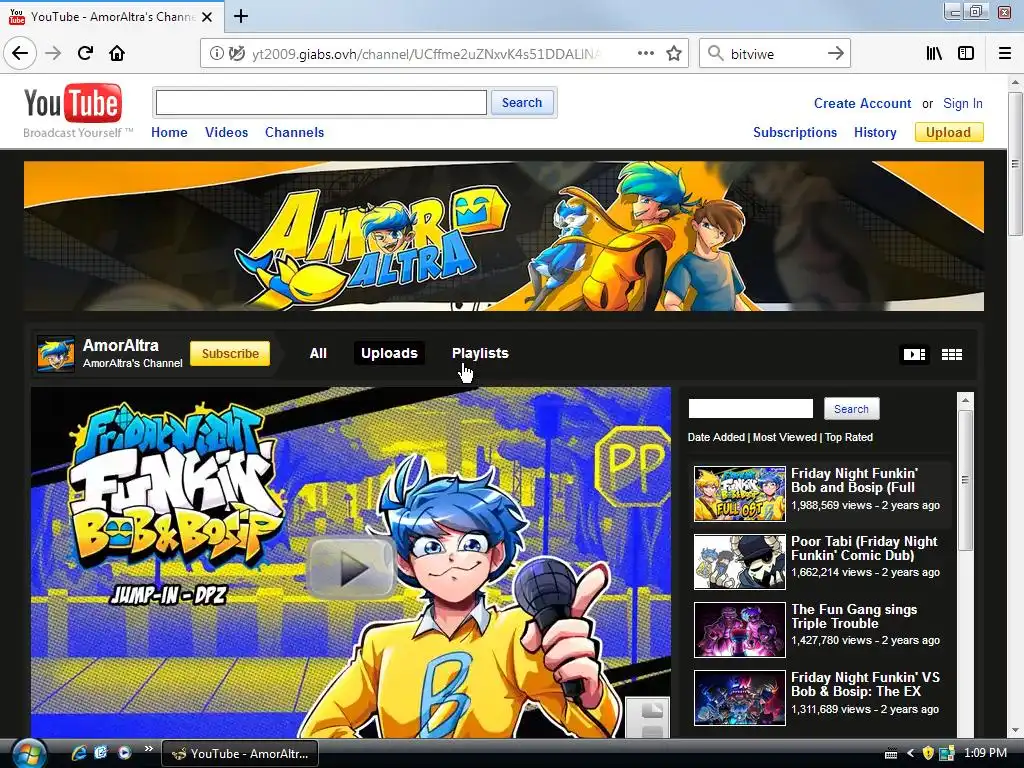Reload the current page
Image resolution: width=1024 pixels, height=768 pixels.
coord(85,53)
